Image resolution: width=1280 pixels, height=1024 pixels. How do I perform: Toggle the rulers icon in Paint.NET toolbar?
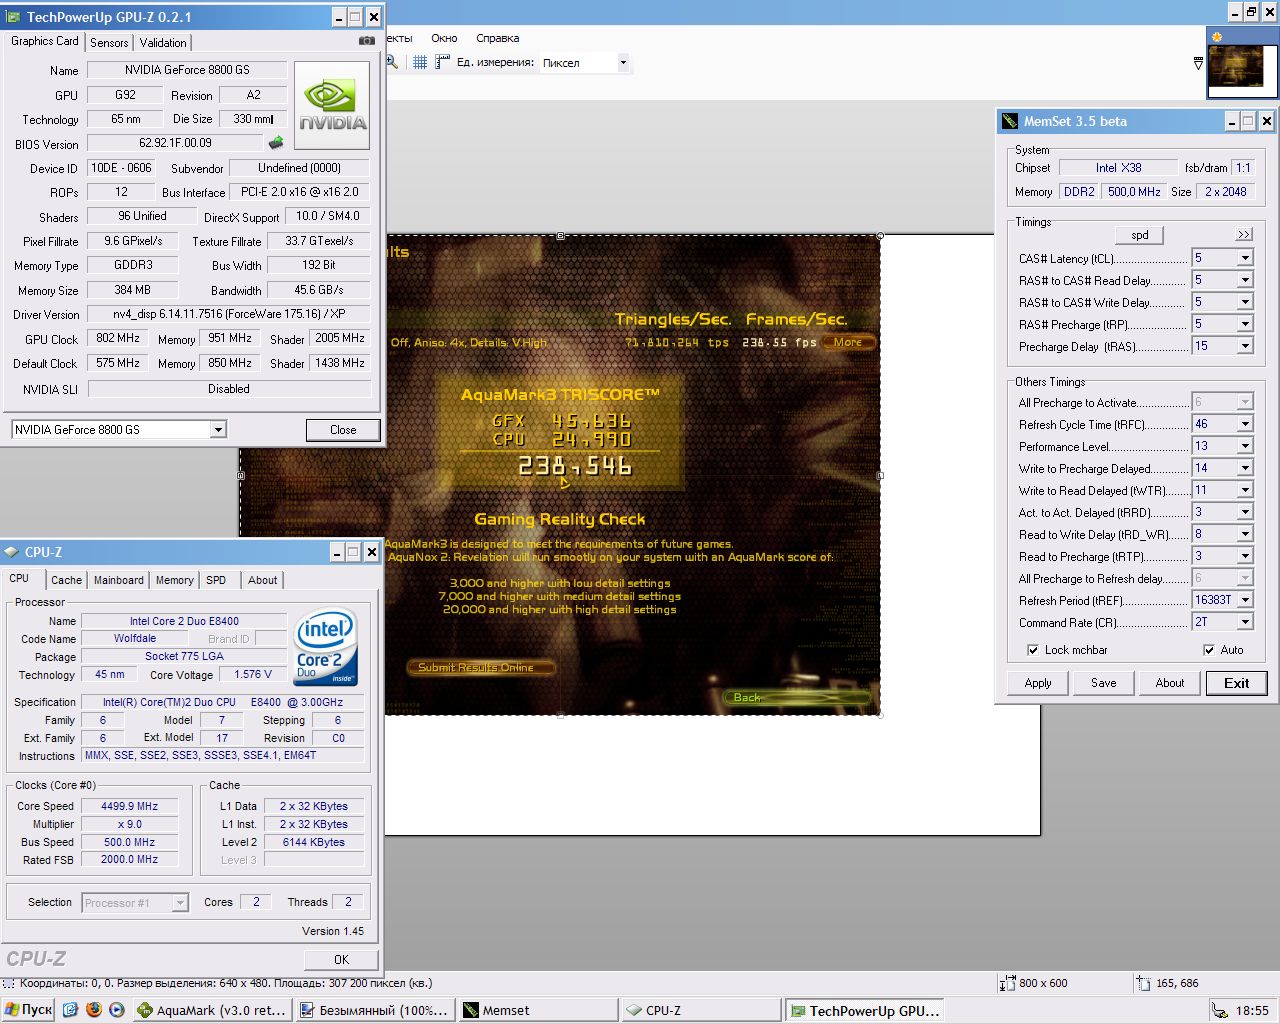[x=442, y=62]
